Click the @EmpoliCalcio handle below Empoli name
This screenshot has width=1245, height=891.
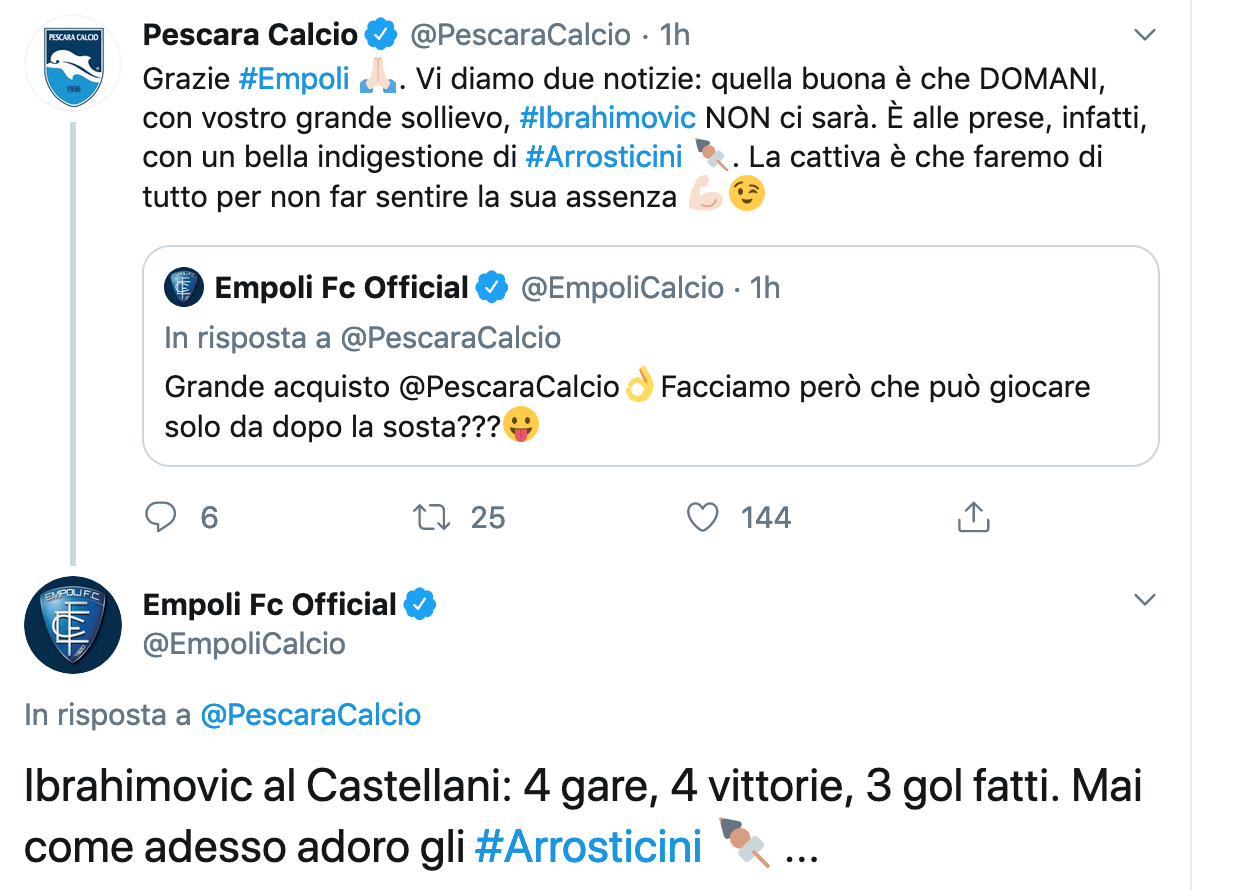click(x=244, y=644)
